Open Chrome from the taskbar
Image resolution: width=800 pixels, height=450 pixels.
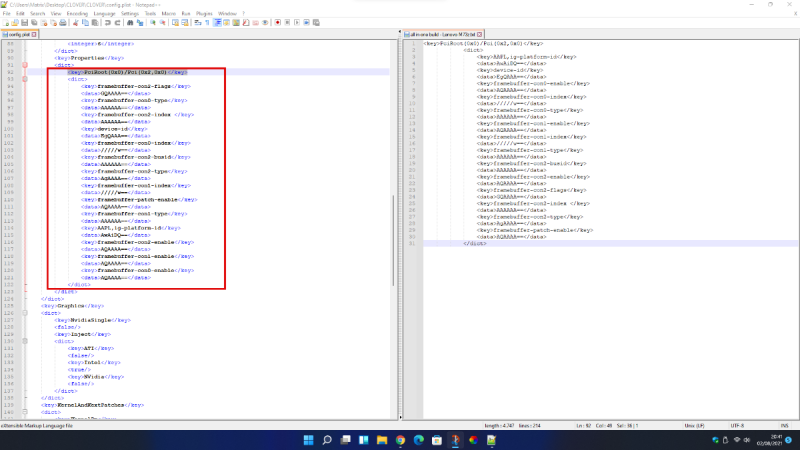399,440
